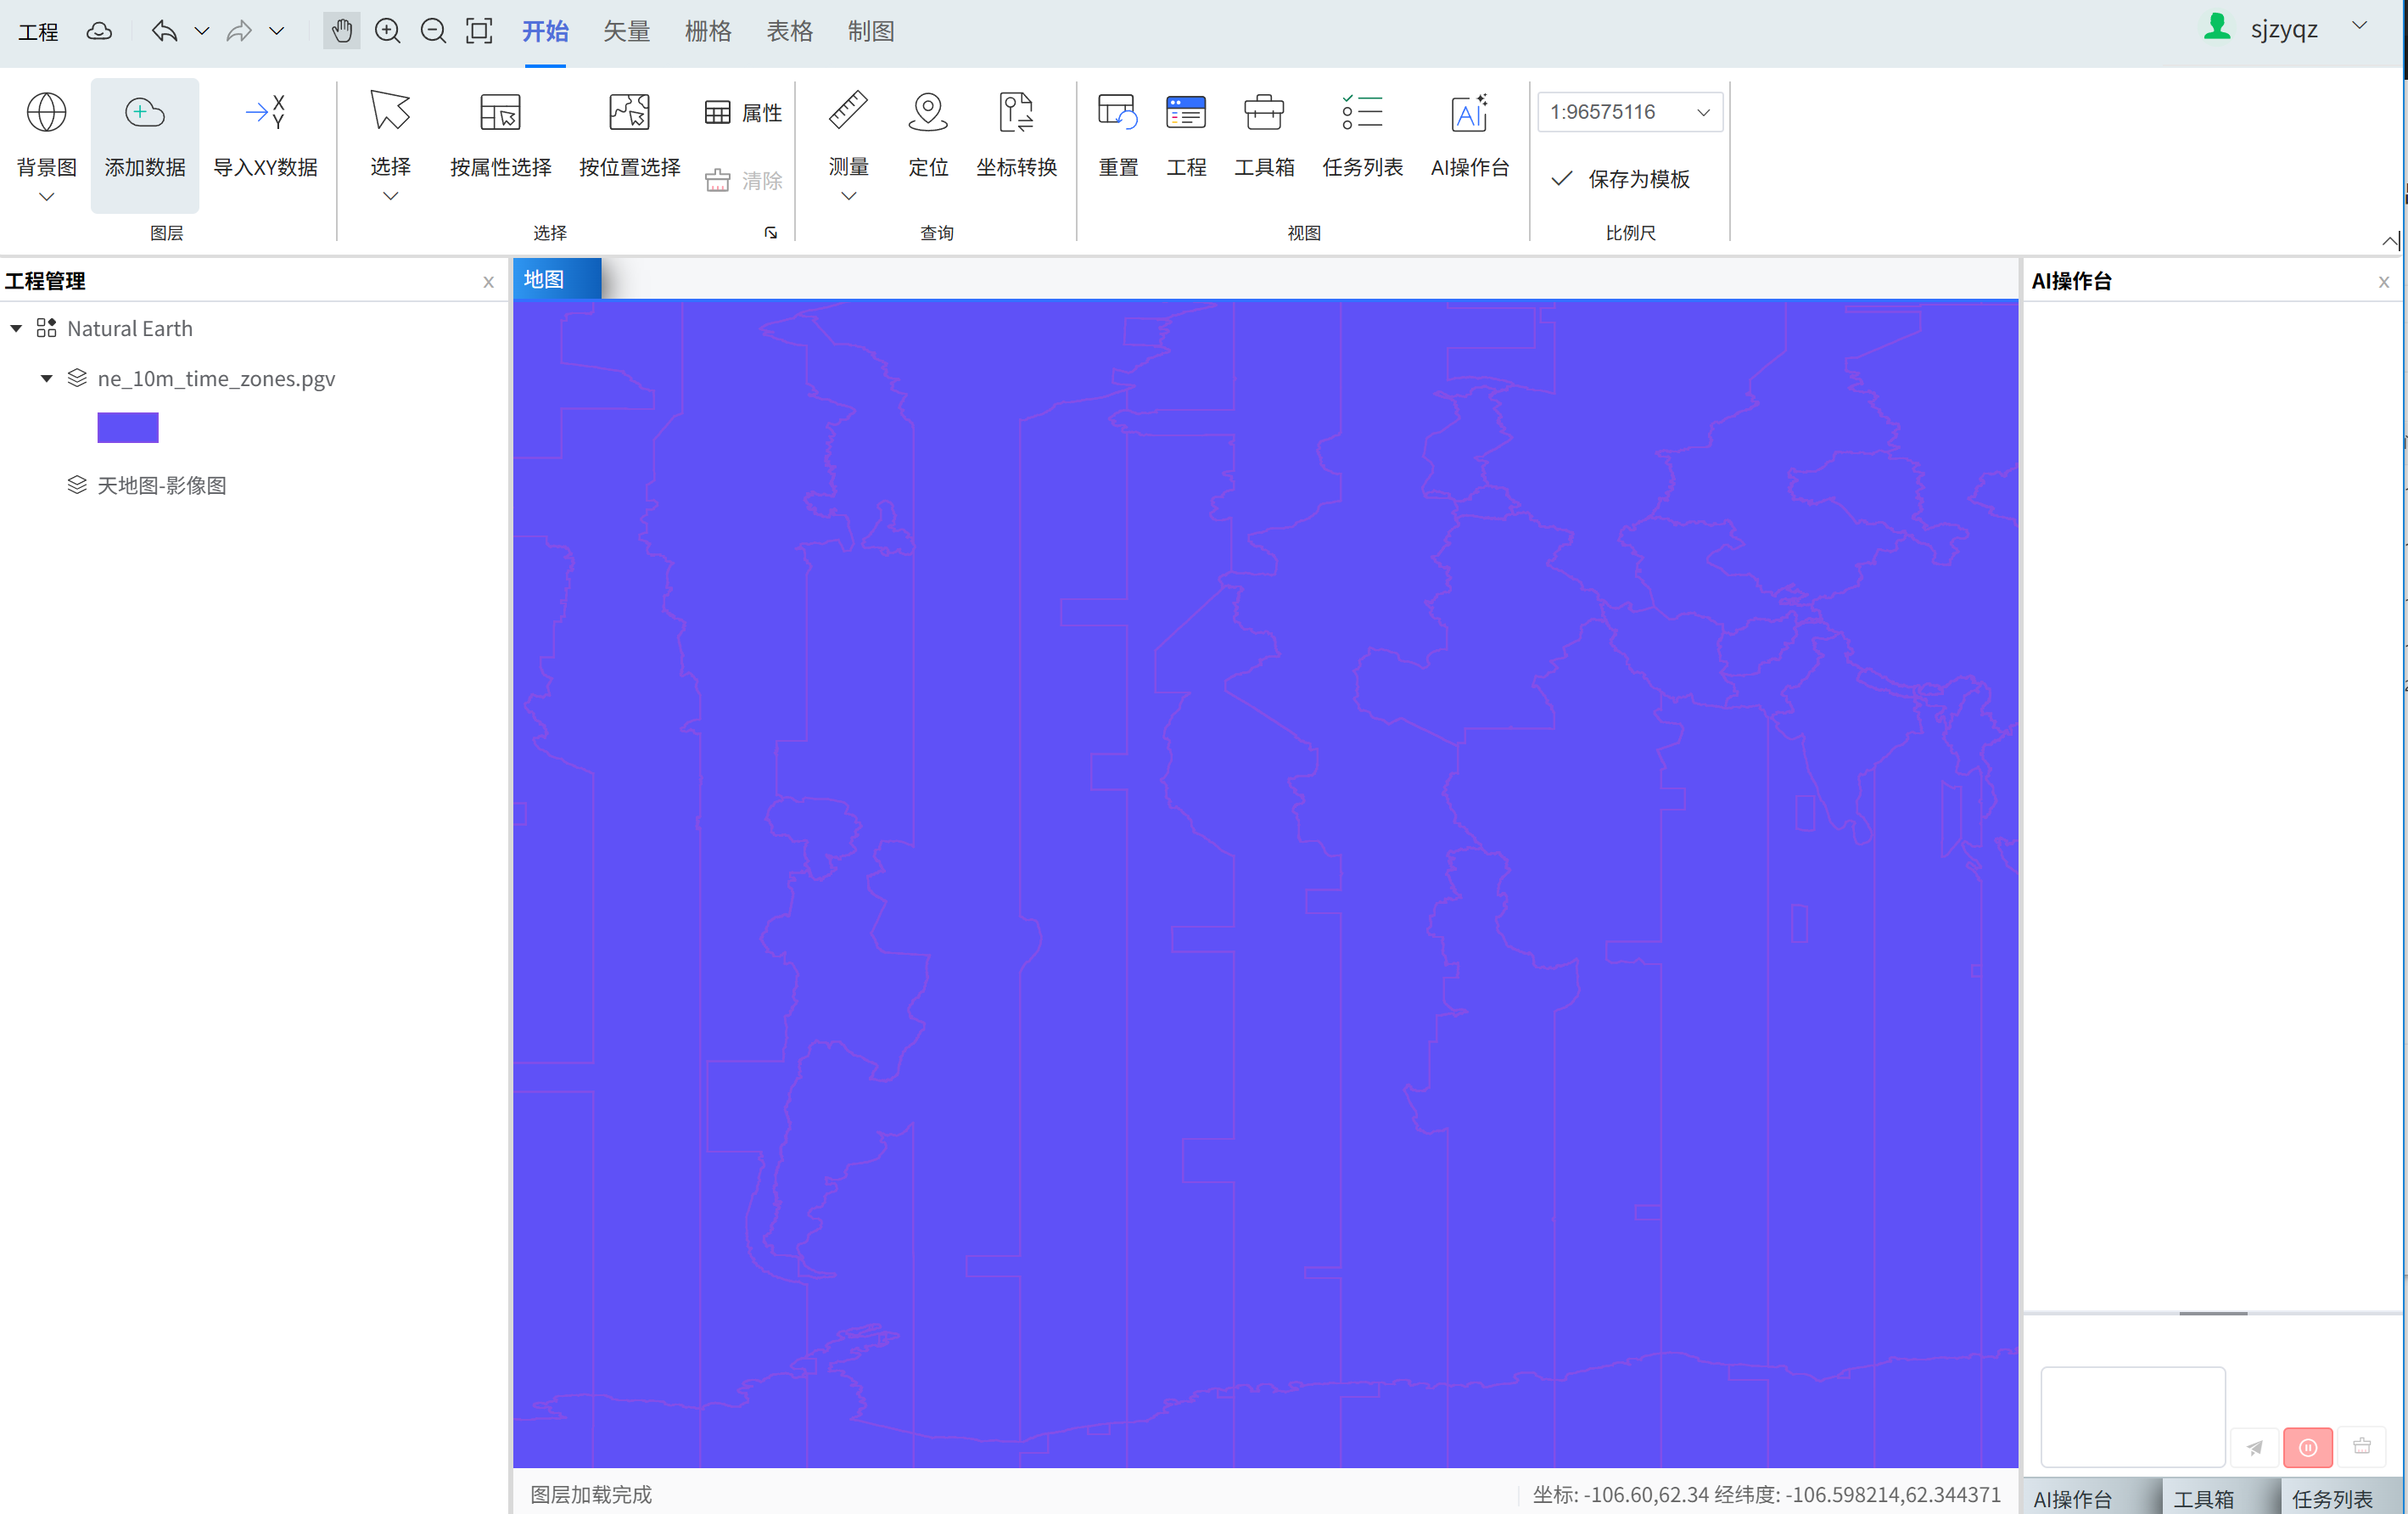Click the Attributes (属性) button

[743, 113]
